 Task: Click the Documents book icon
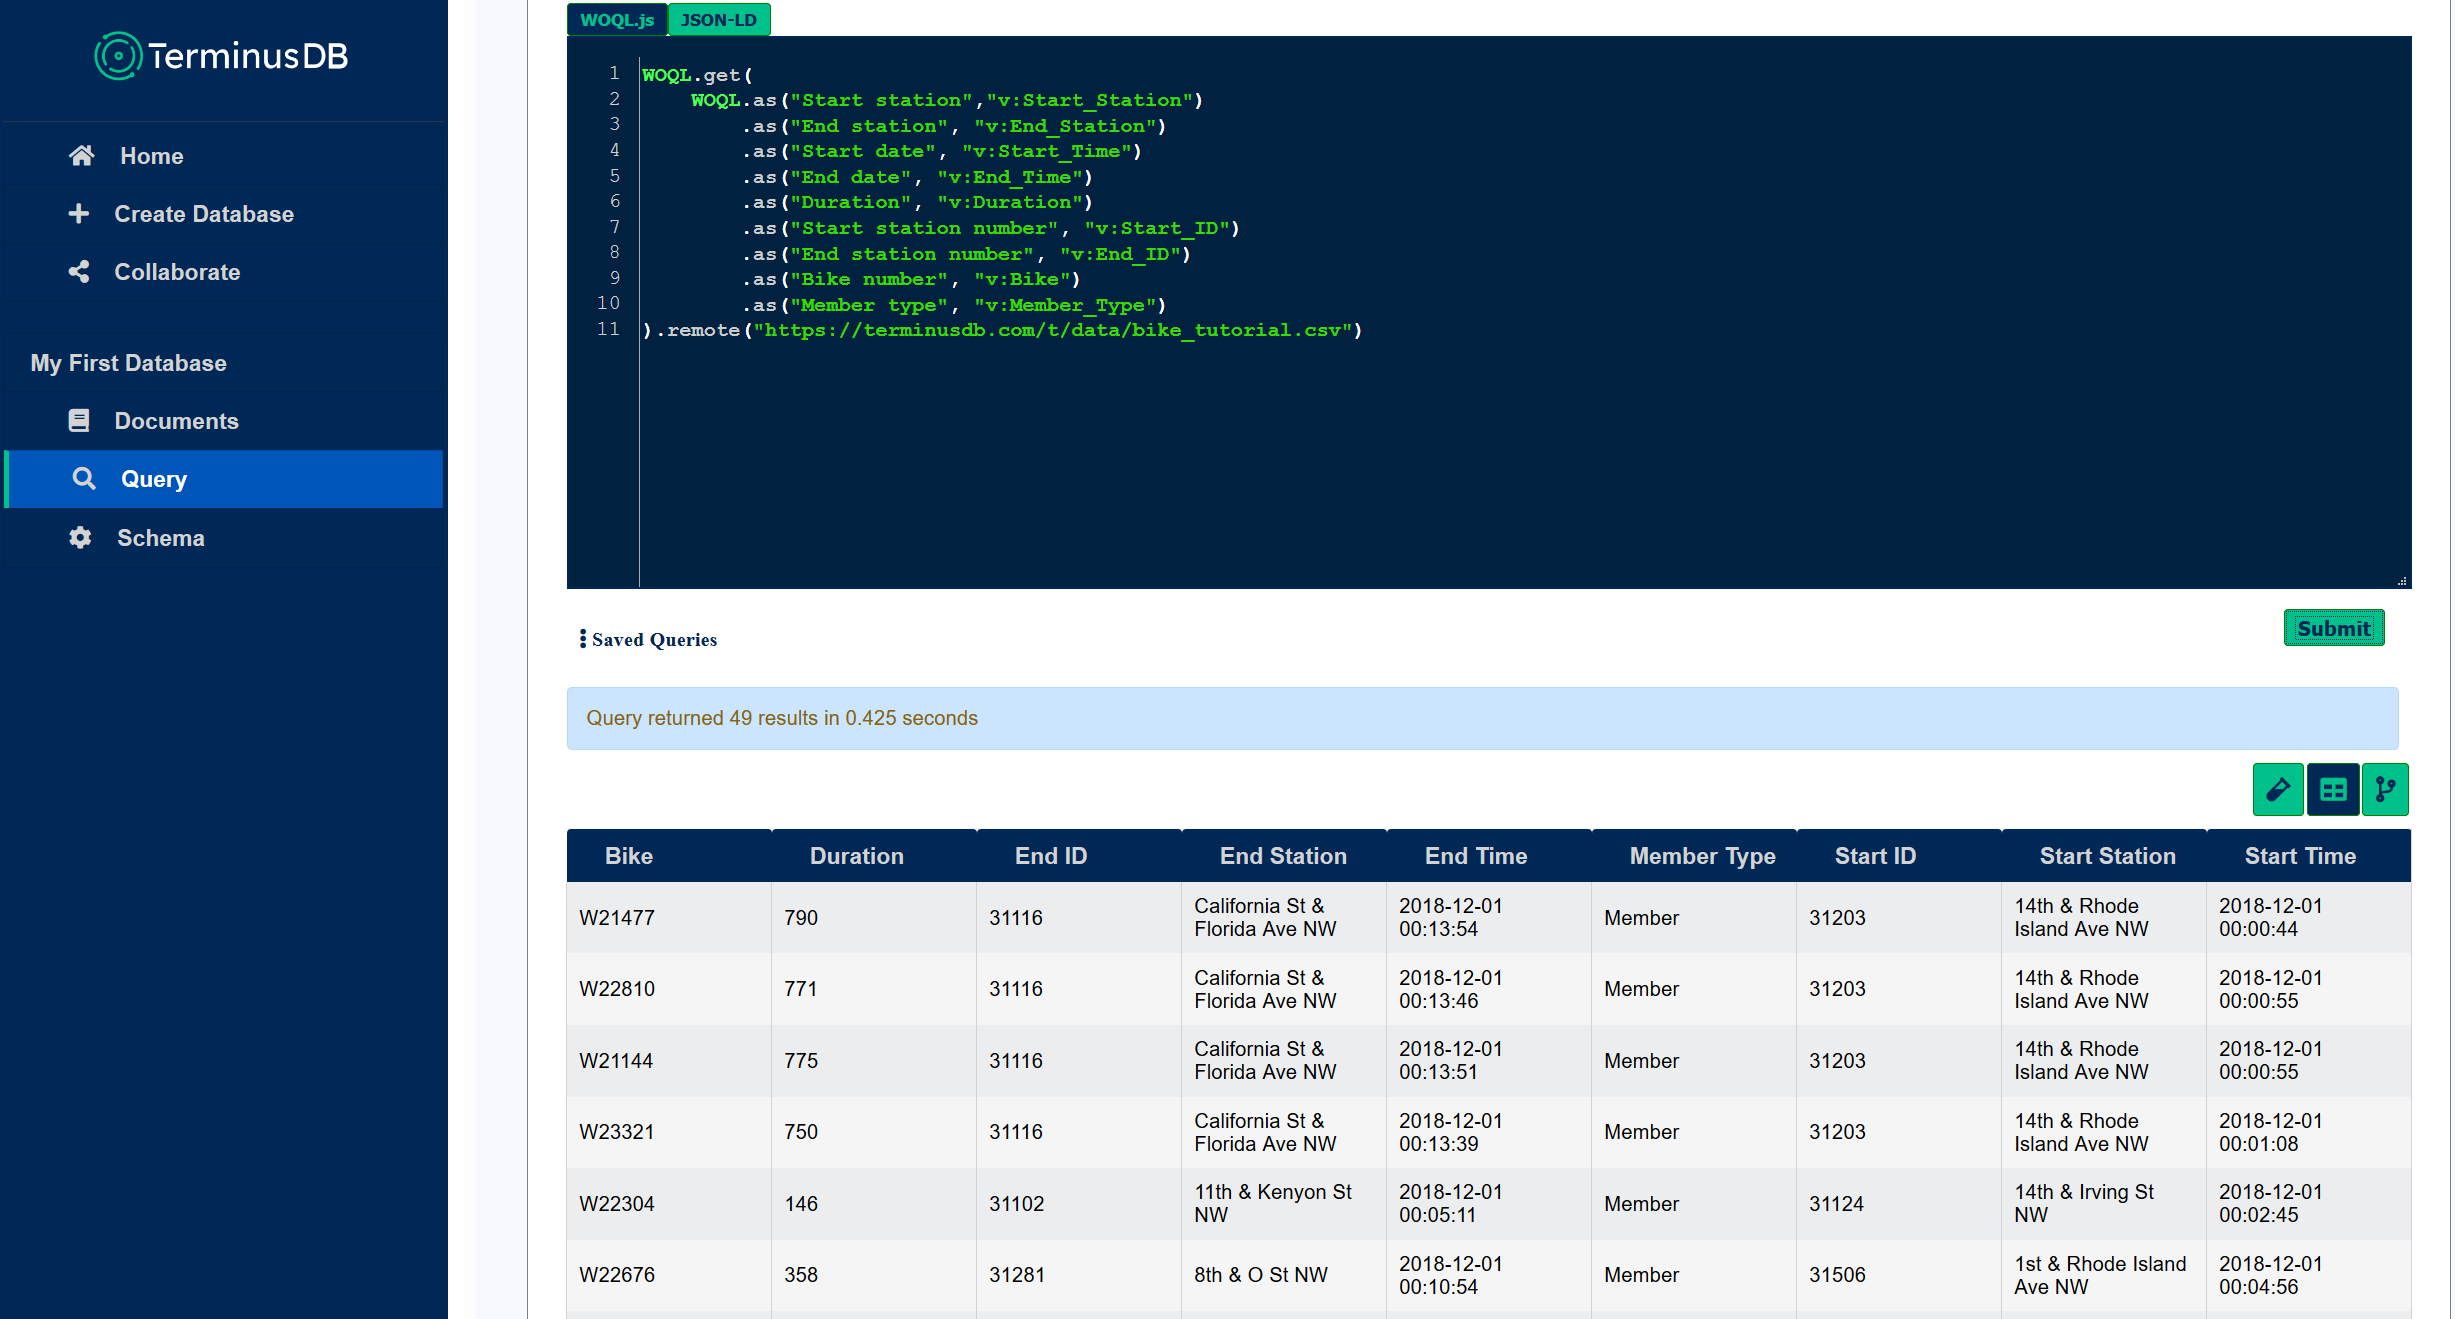point(79,421)
